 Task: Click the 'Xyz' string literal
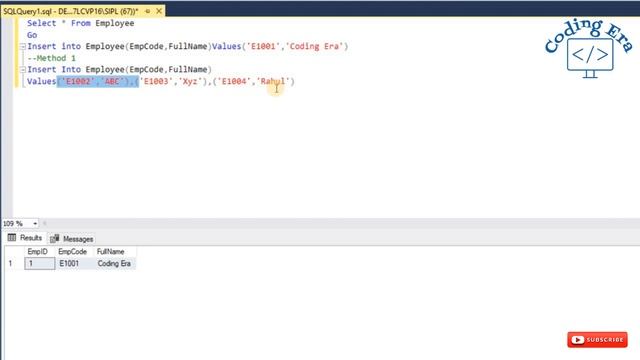pyautogui.click(x=190, y=81)
